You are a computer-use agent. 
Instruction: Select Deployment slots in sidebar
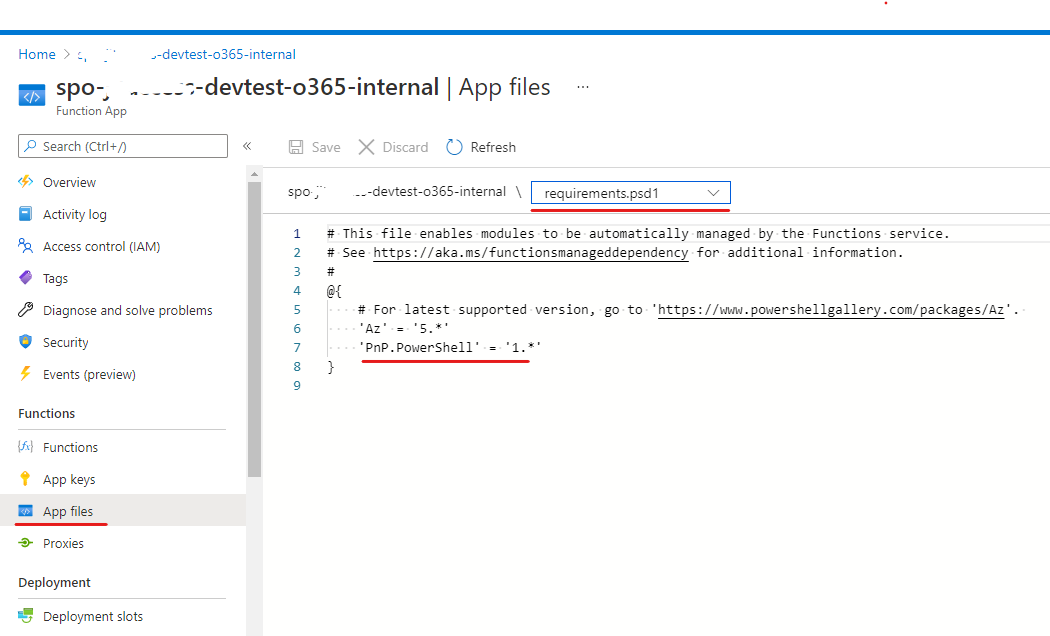coord(92,616)
